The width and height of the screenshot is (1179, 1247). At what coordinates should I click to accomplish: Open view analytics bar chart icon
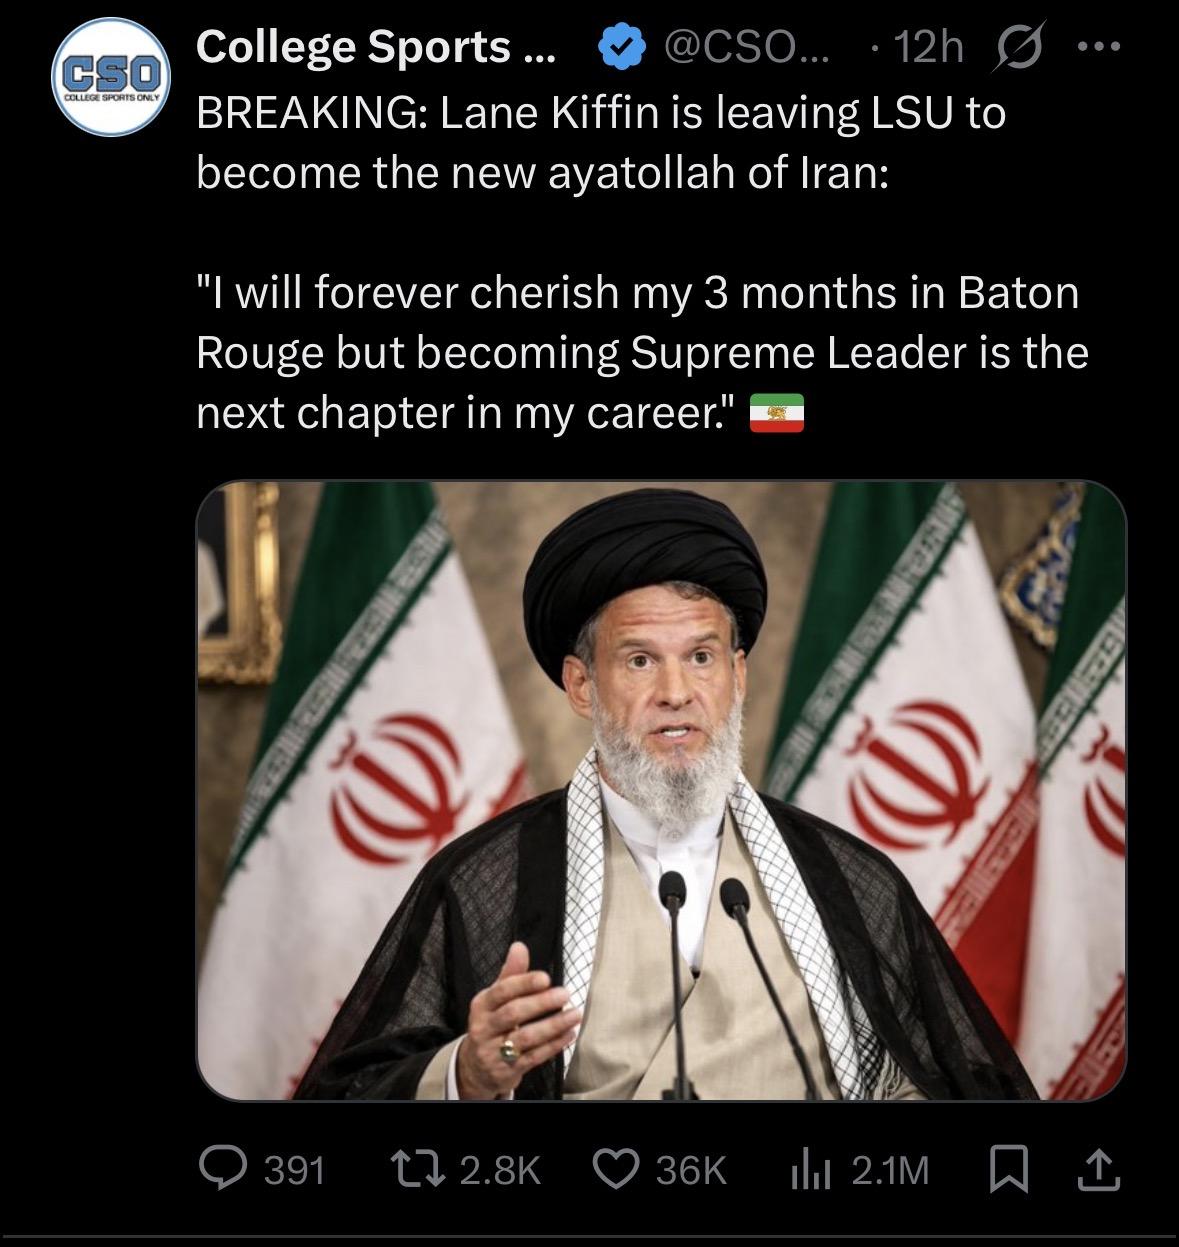pyautogui.click(x=812, y=1168)
